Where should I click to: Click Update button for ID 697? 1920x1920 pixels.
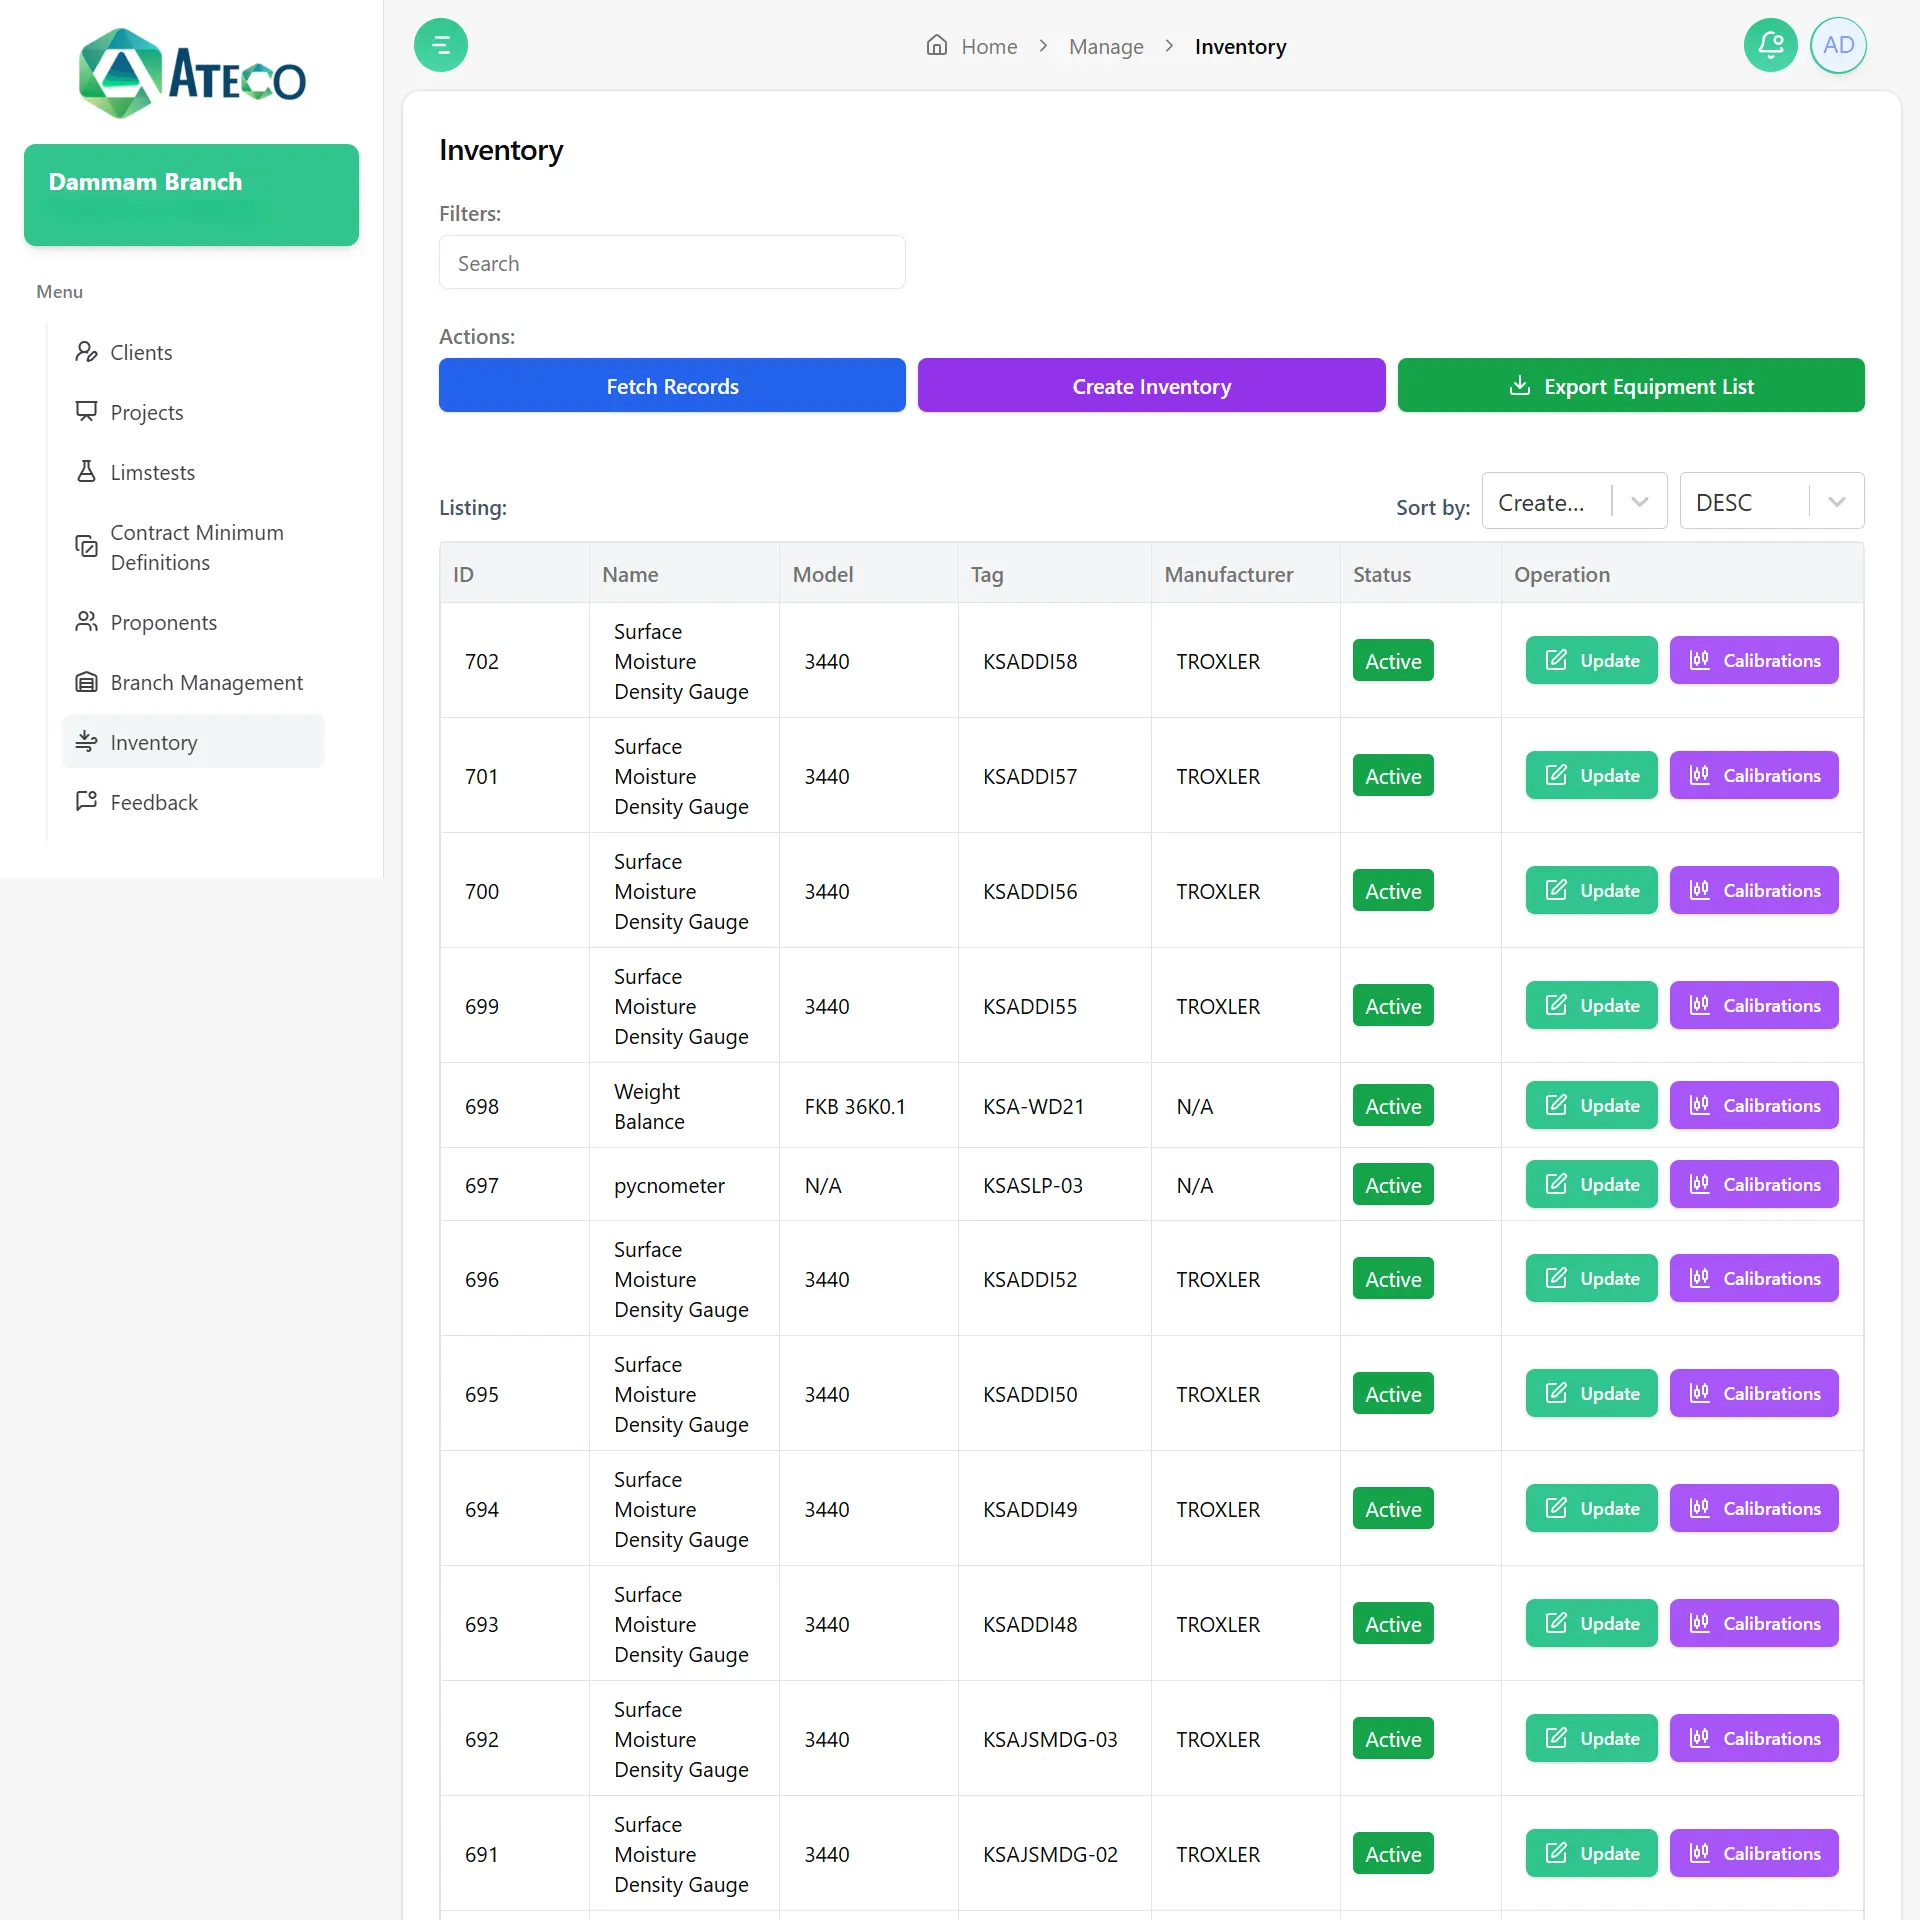point(1591,1184)
